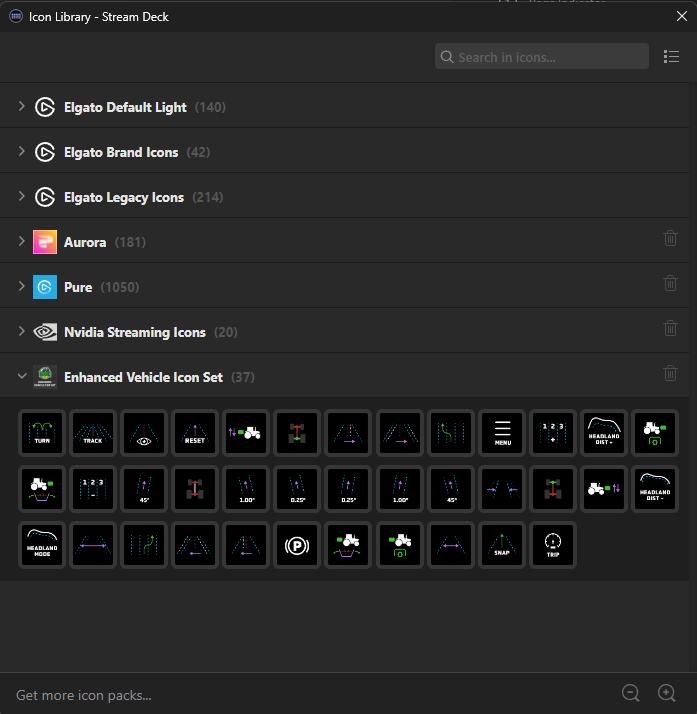Open the 'Get more icon packs...' link

[x=84, y=695]
